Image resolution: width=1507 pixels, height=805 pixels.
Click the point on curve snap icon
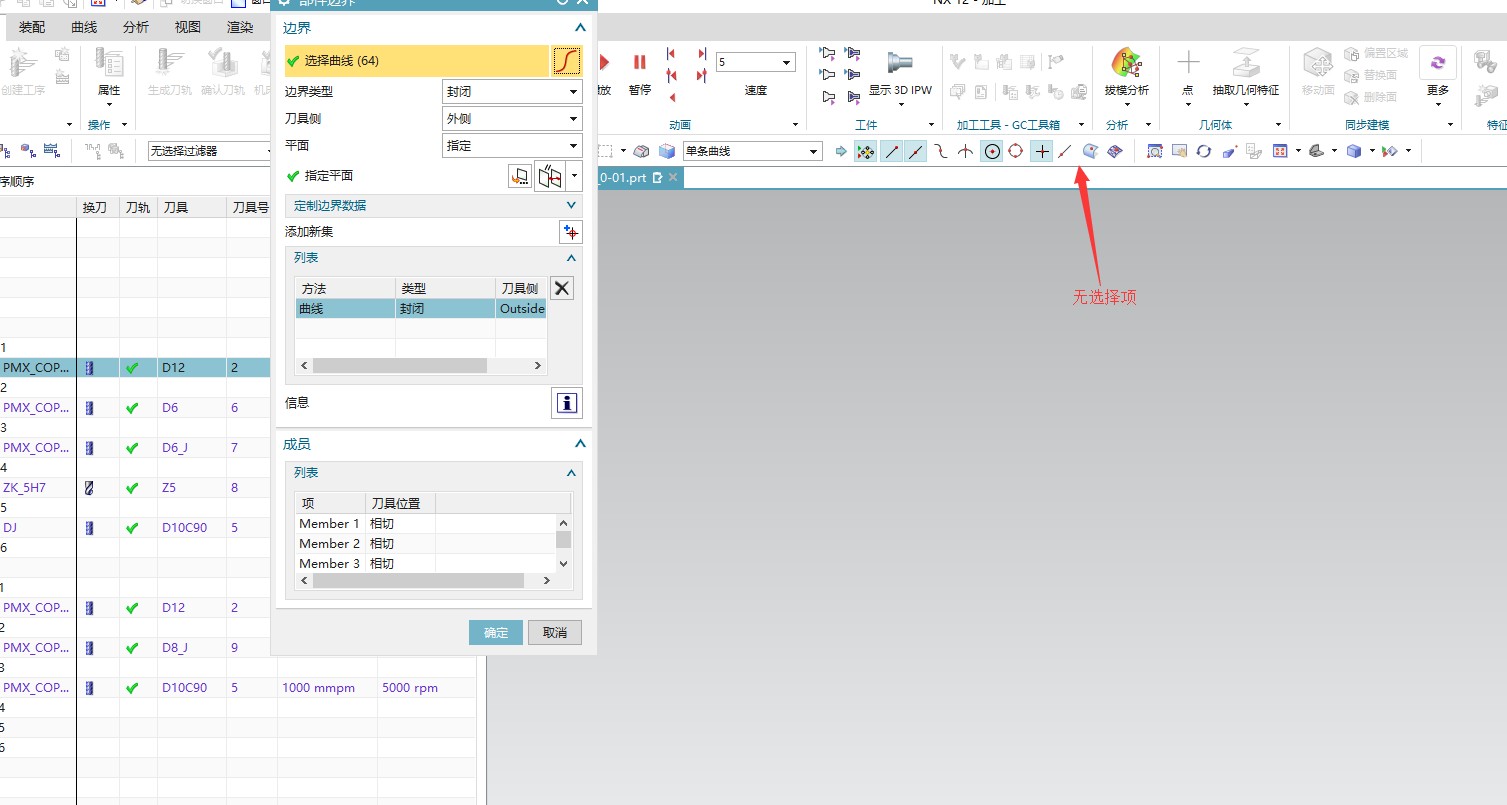[x=1065, y=151]
